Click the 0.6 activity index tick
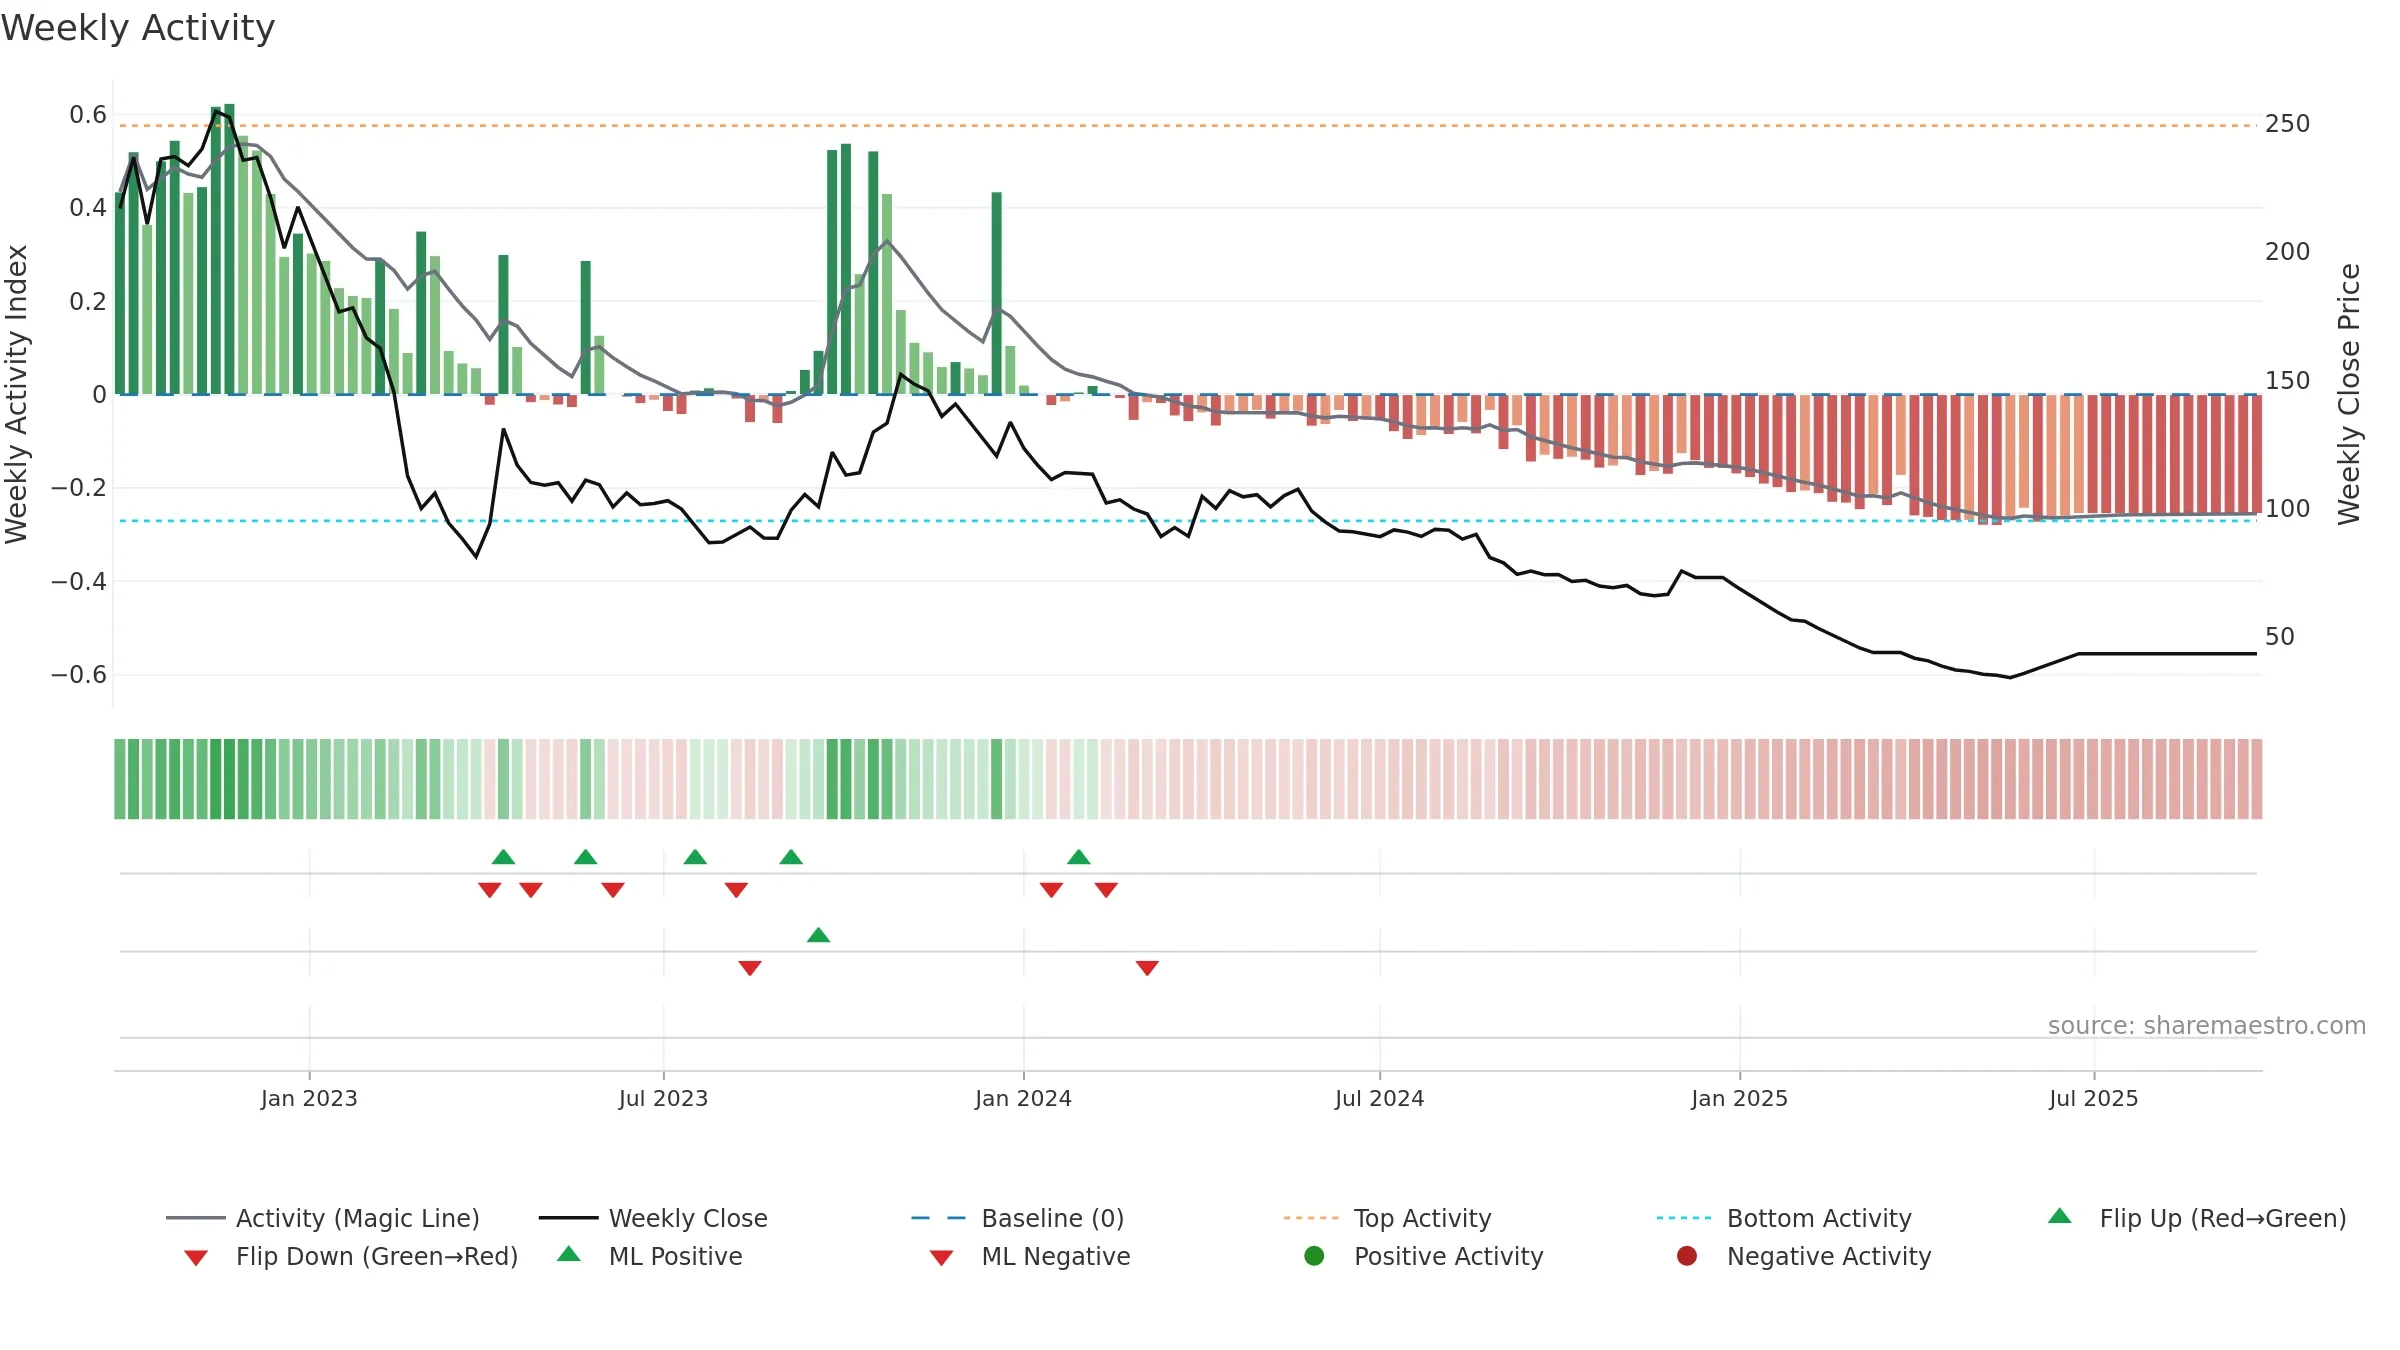This screenshot has width=2400, height=1350. click(88, 115)
